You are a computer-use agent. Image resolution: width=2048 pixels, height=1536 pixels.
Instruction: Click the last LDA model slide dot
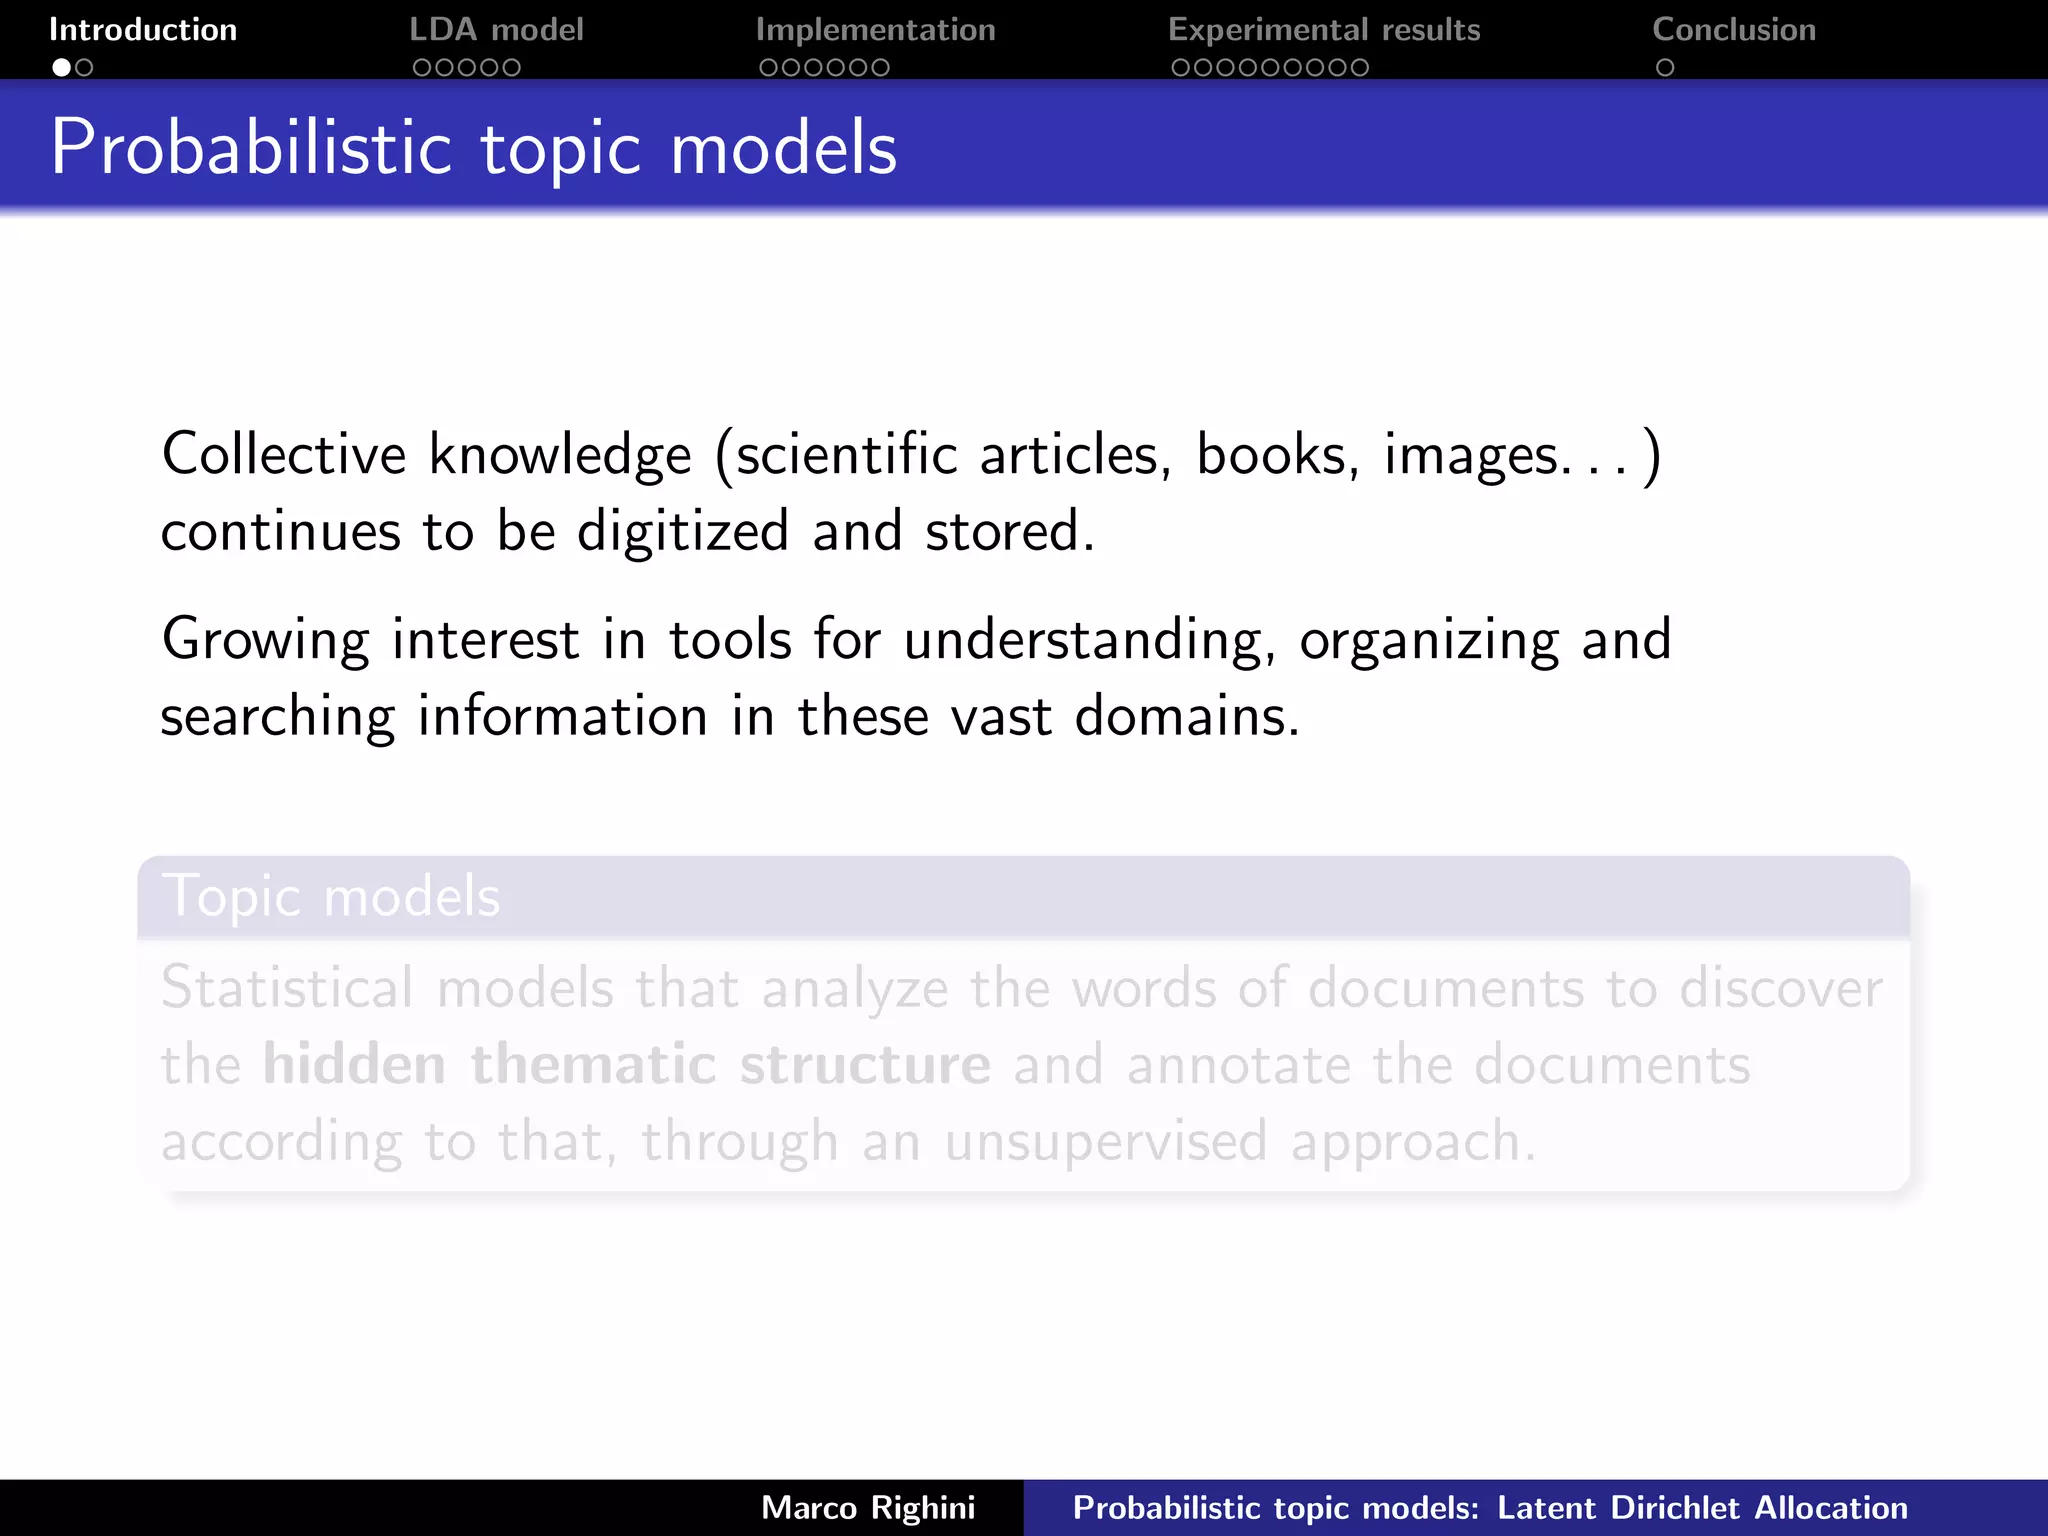(x=511, y=68)
